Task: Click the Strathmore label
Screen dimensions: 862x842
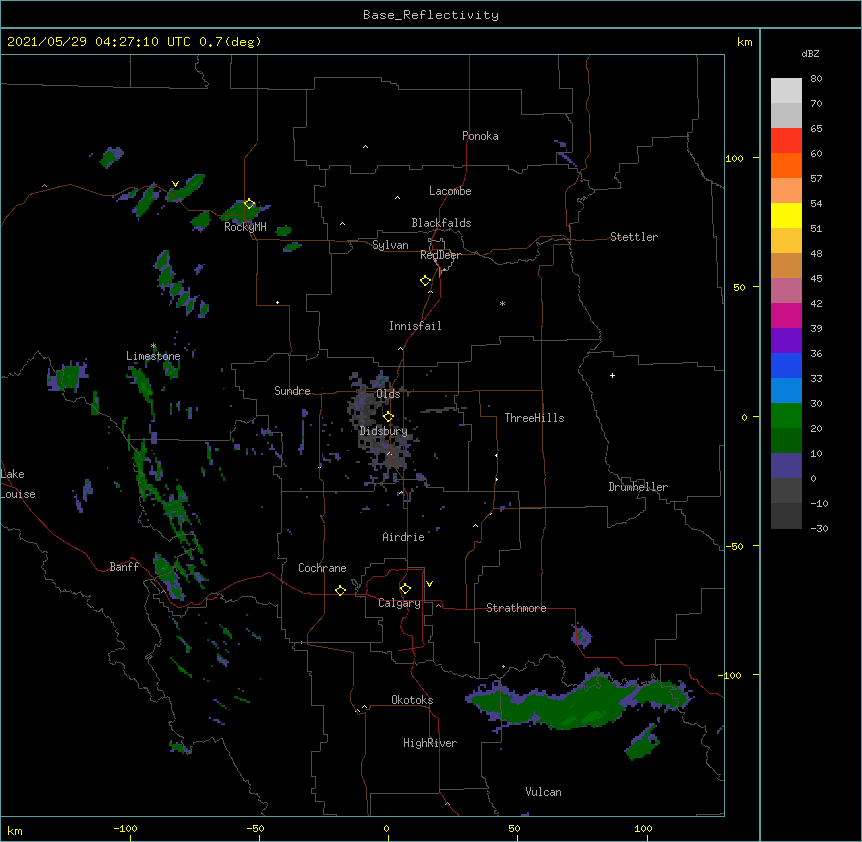Action: (x=516, y=608)
